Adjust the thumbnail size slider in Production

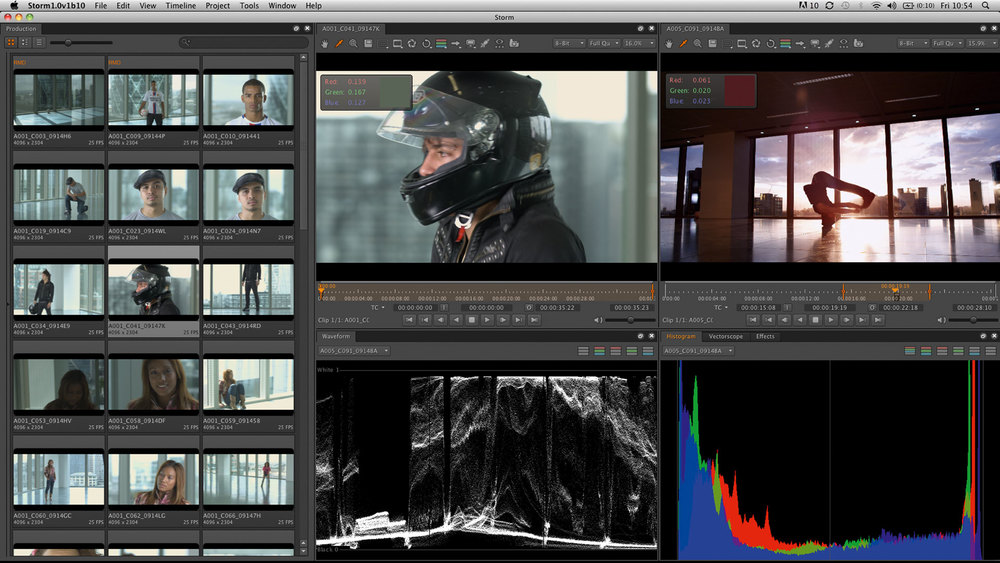click(x=68, y=42)
